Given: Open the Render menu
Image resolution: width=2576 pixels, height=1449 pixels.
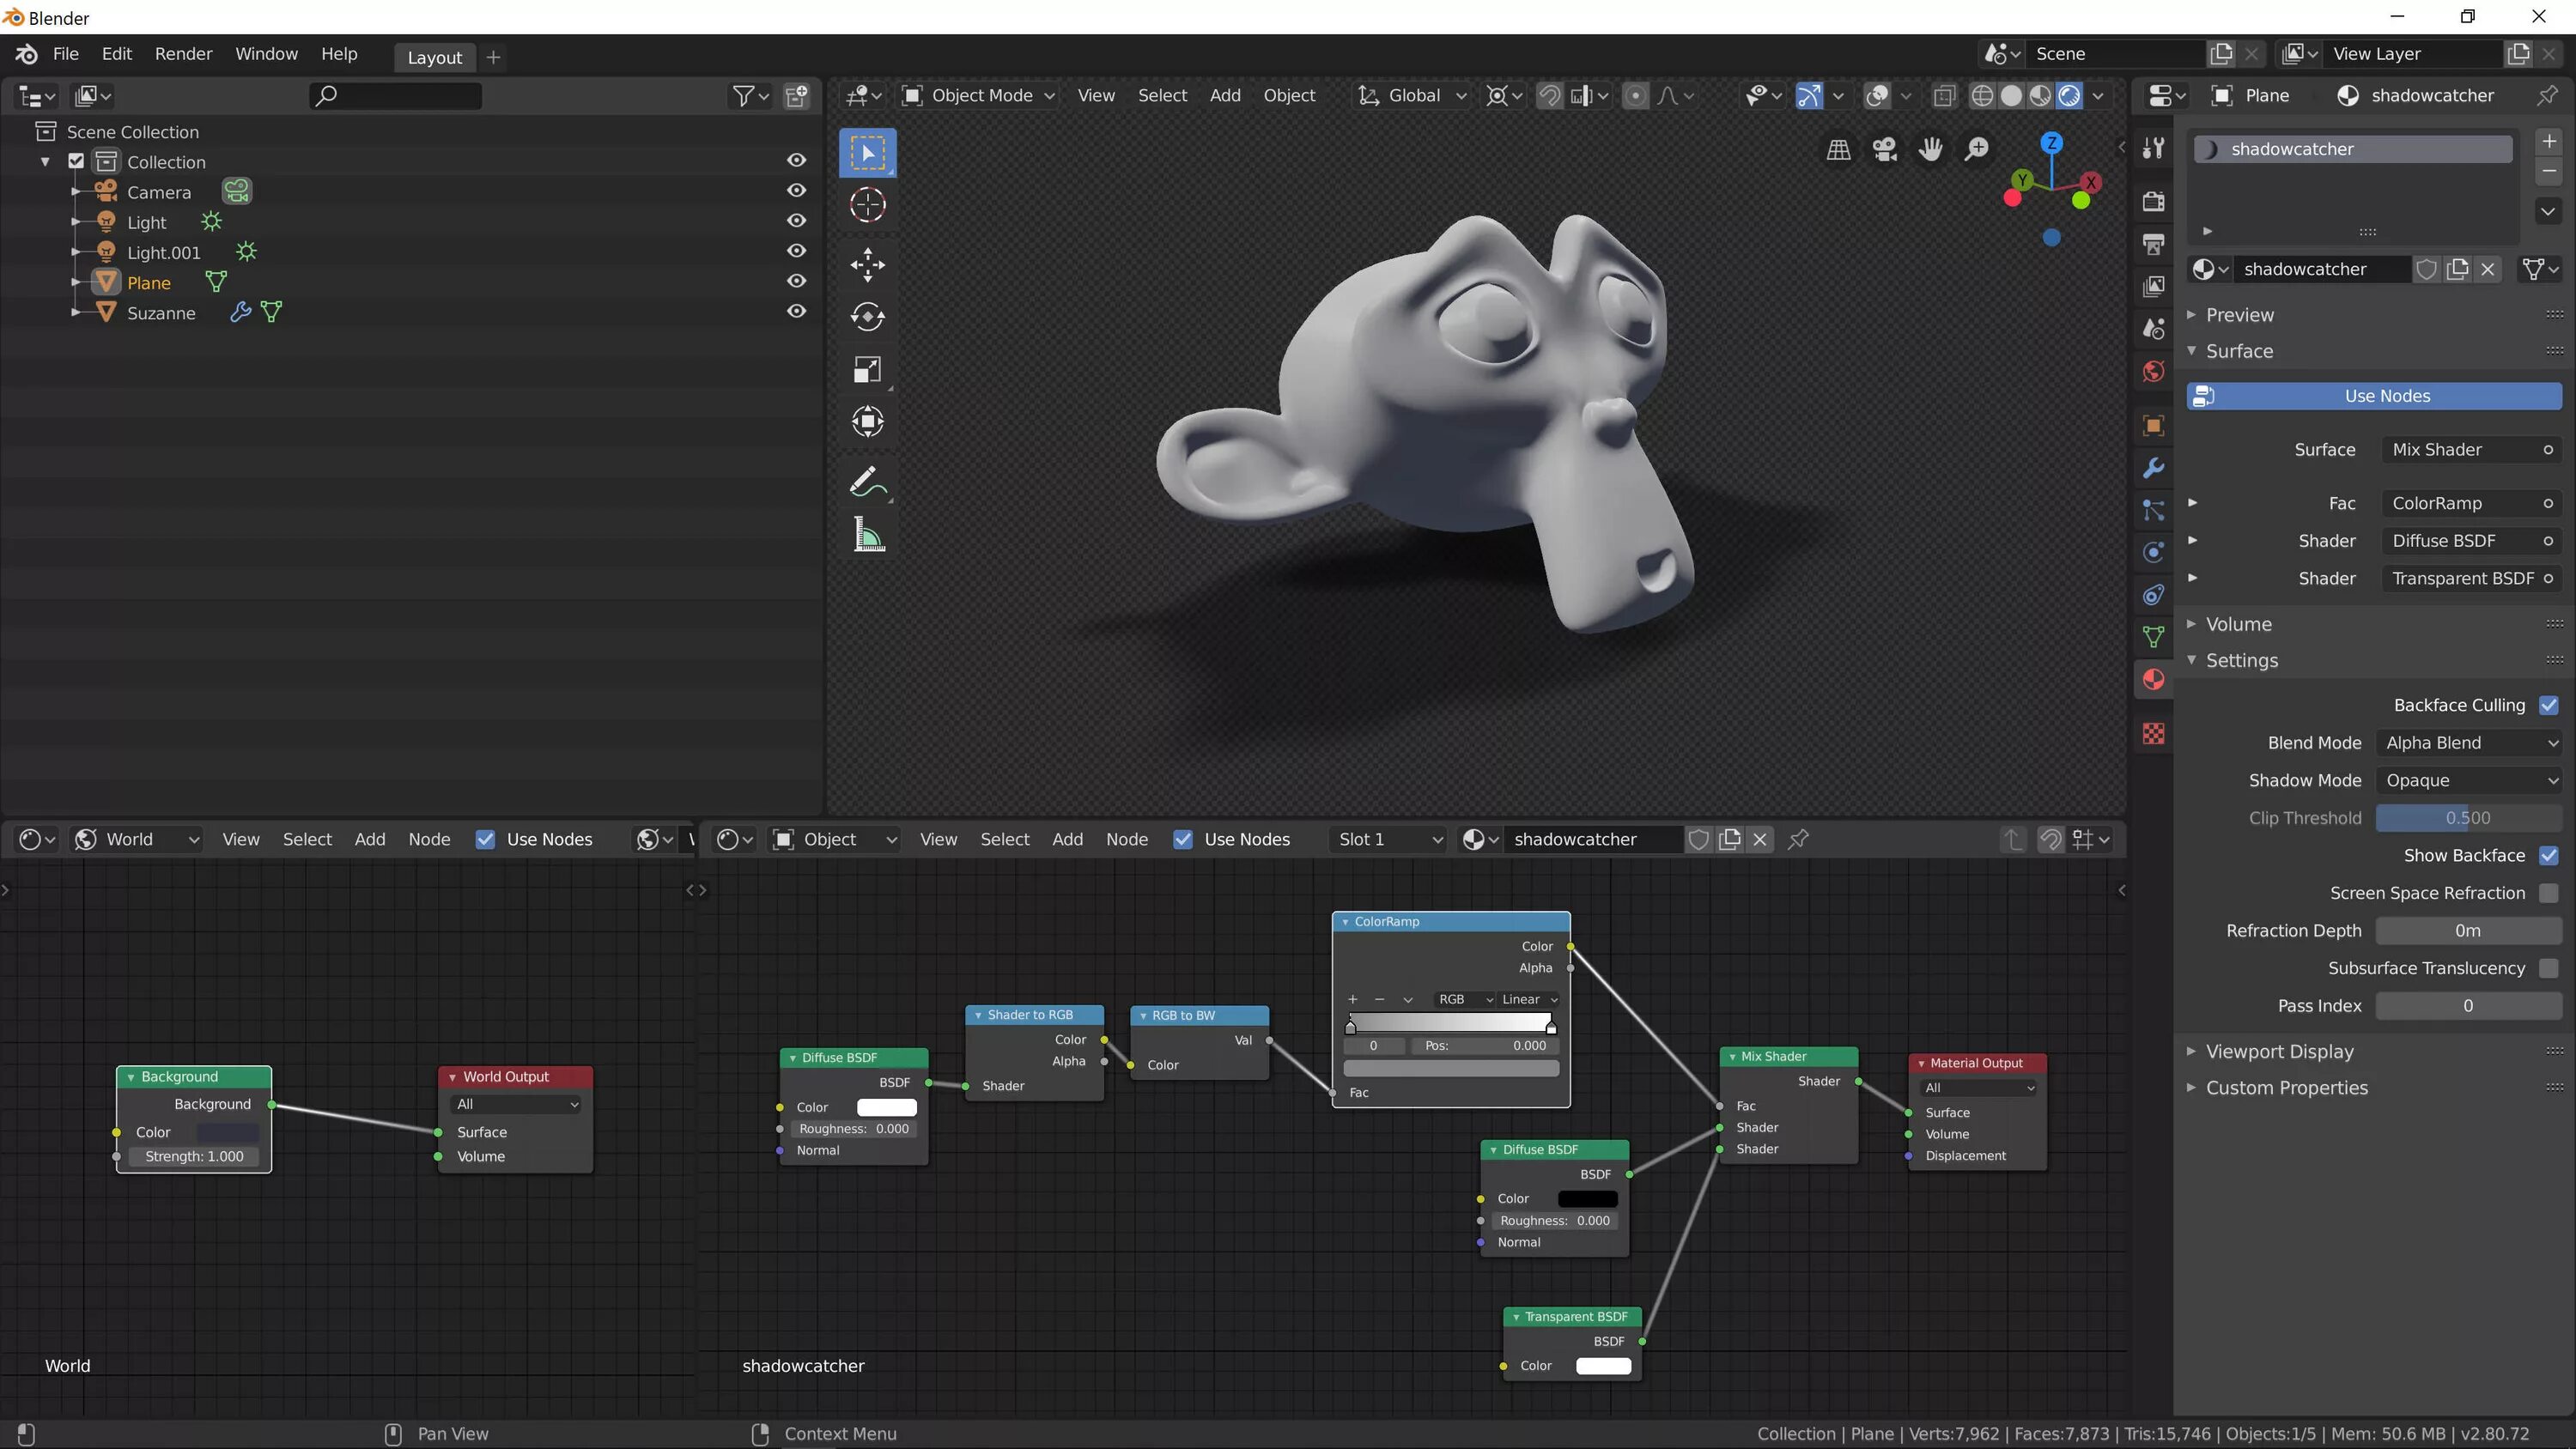Looking at the screenshot, I should [183, 54].
